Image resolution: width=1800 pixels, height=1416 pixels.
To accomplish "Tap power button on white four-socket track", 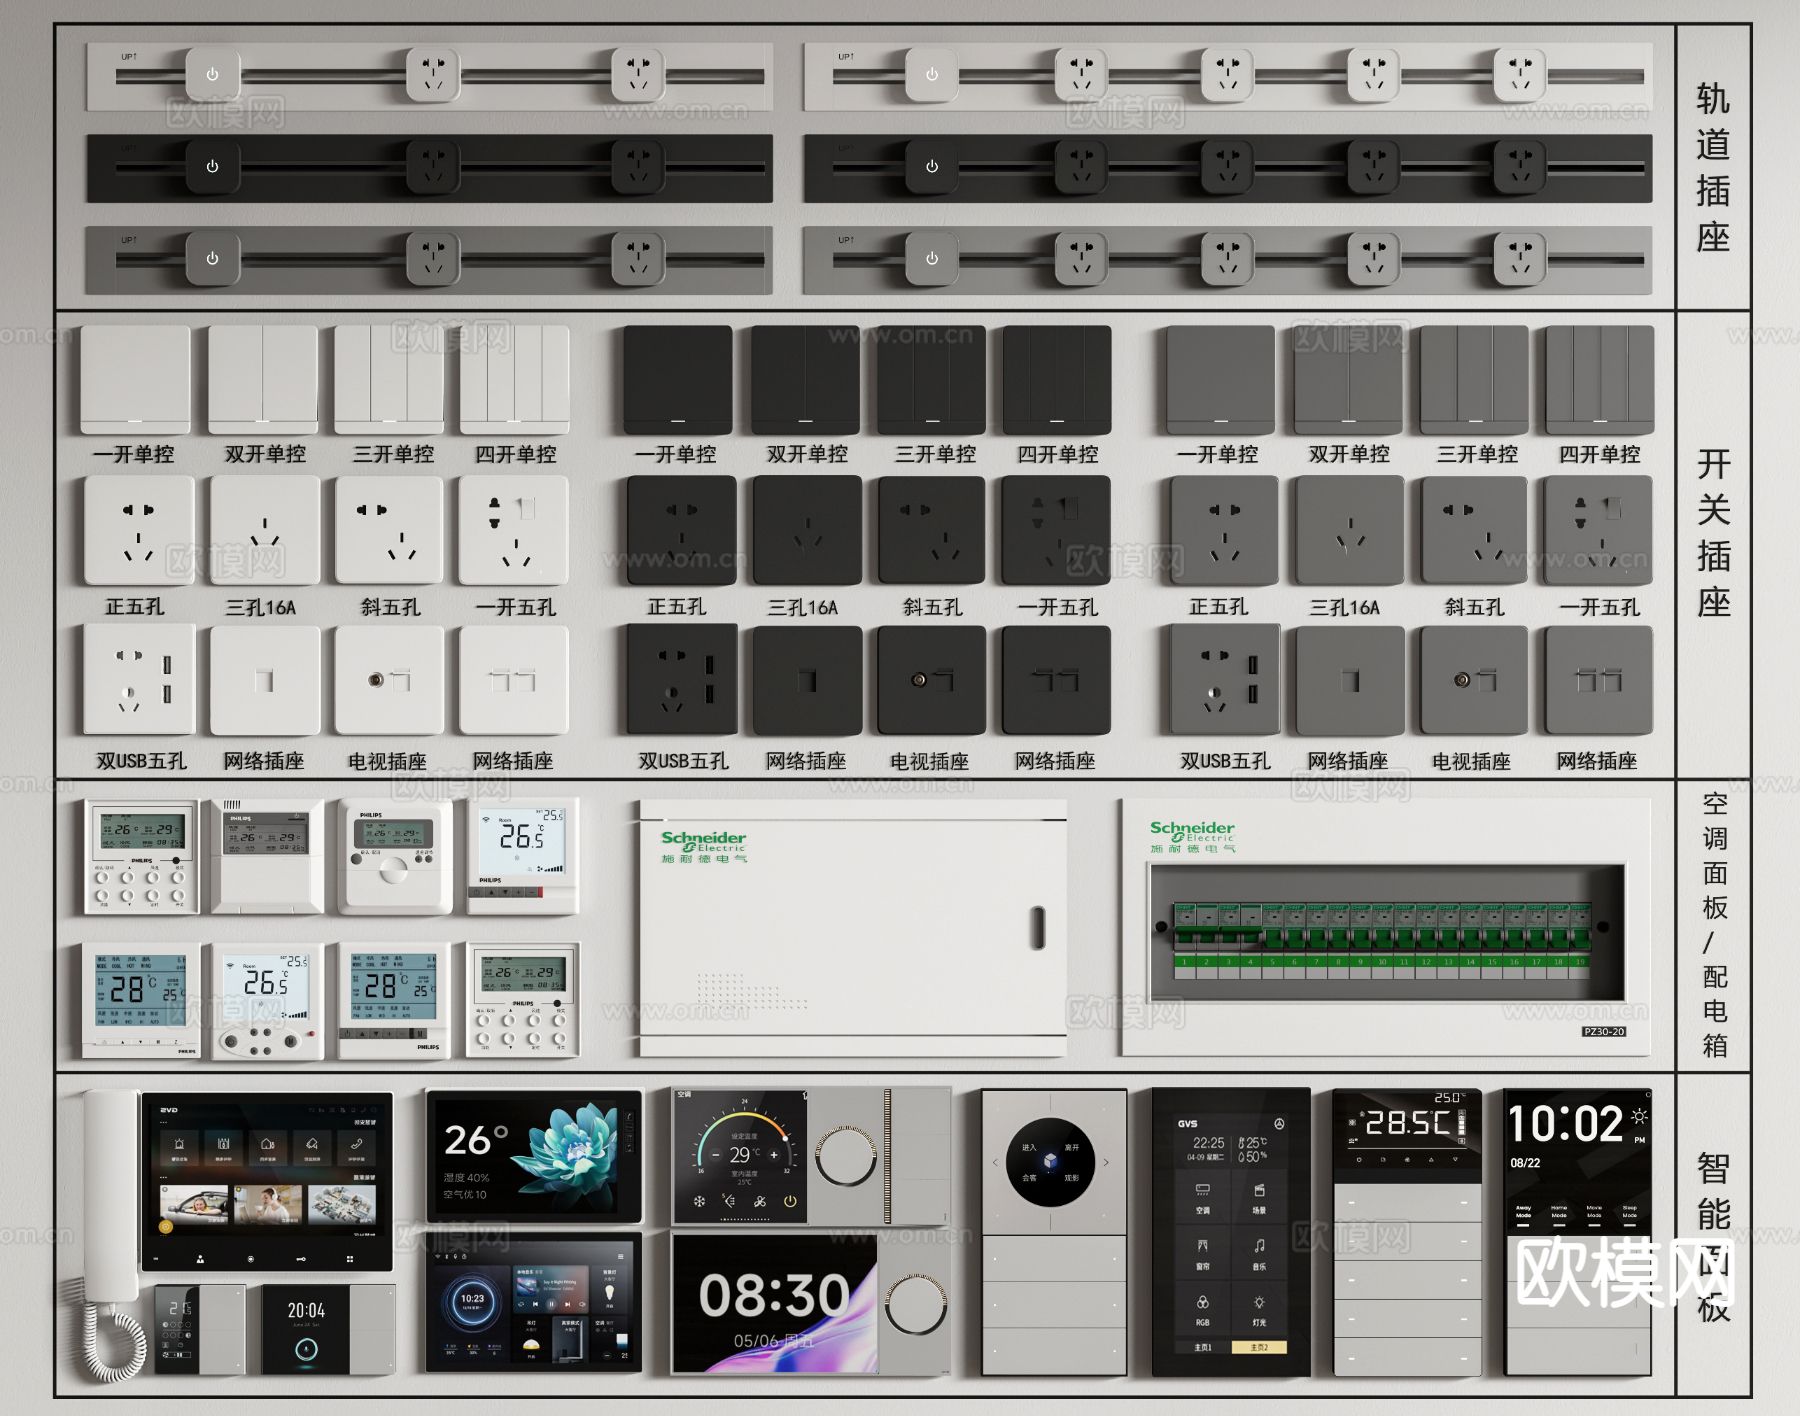I will coord(932,75).
